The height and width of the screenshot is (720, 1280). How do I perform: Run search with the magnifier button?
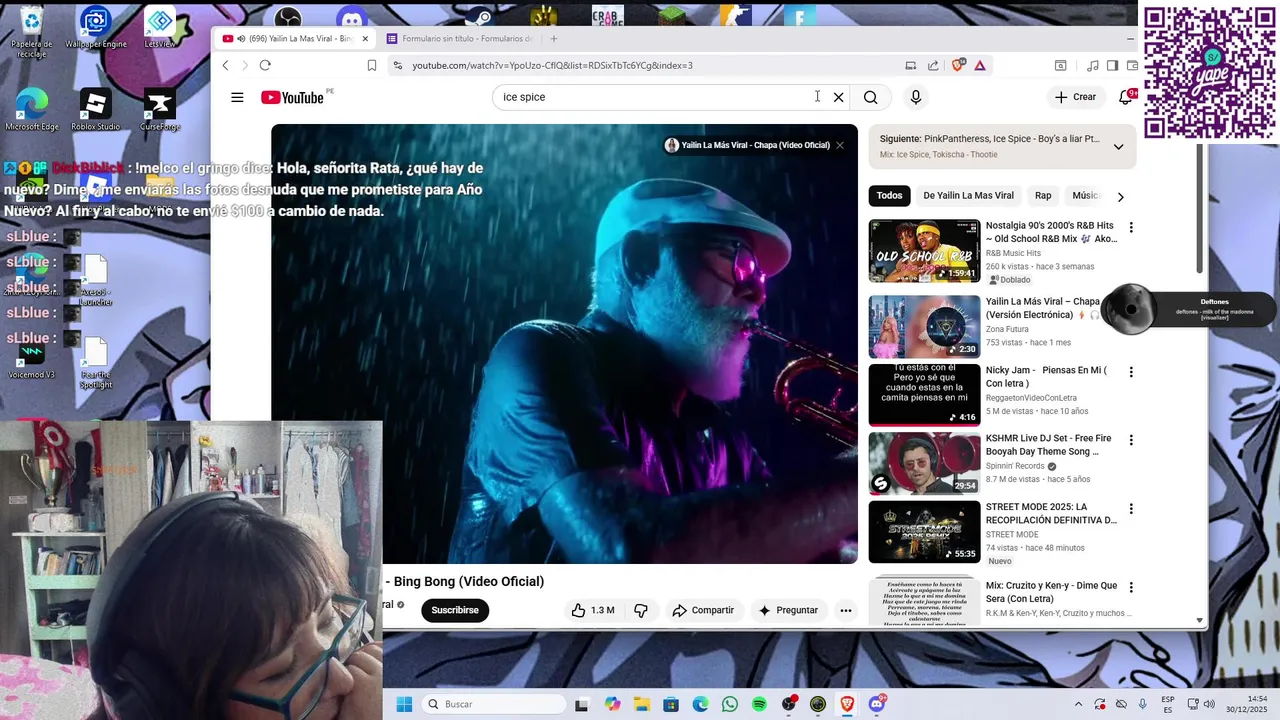871,97
